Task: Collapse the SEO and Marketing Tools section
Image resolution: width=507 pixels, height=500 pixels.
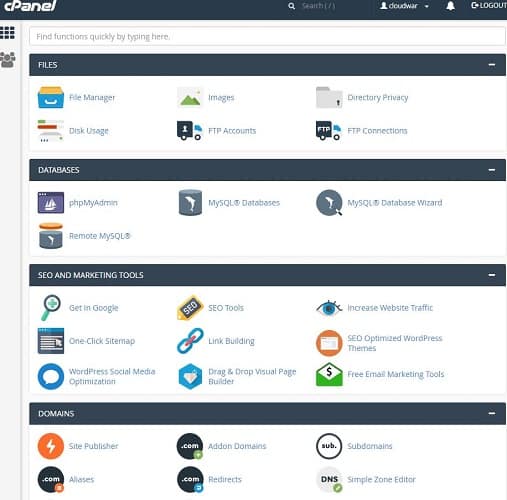Action: (492, 275)
